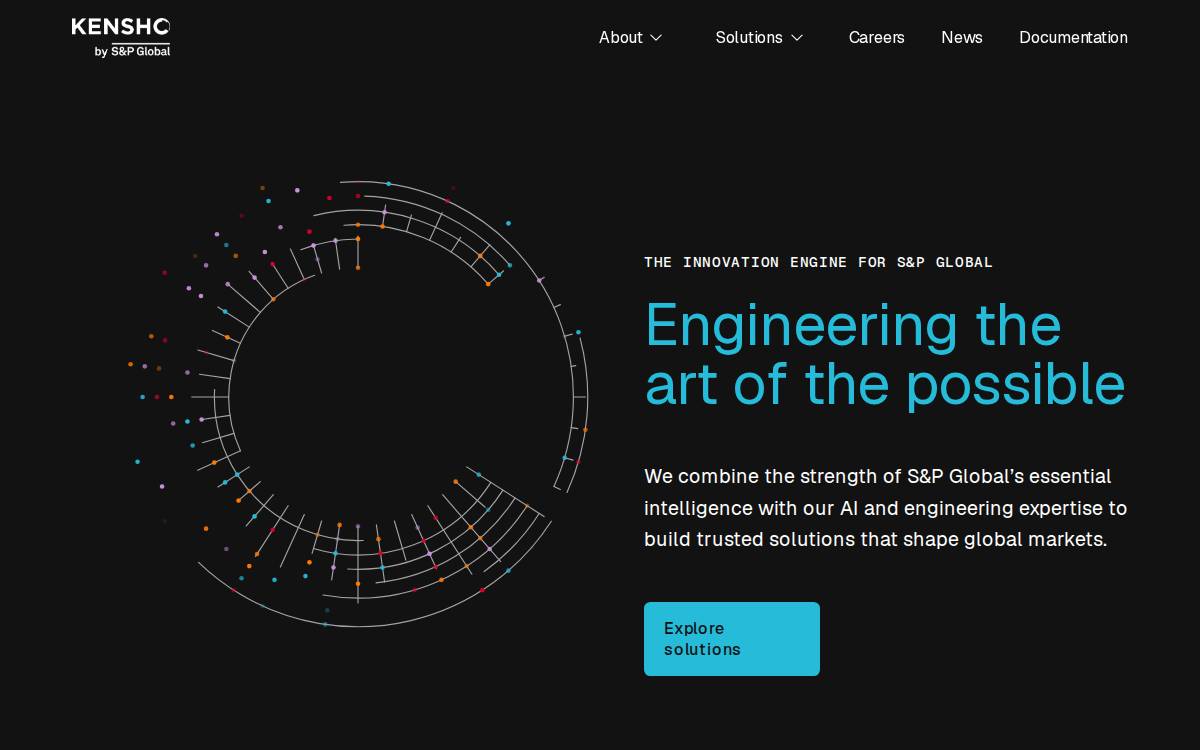Open the News page
The height and width of the screenshot is (750, 1200).
(x=962, y=37)
